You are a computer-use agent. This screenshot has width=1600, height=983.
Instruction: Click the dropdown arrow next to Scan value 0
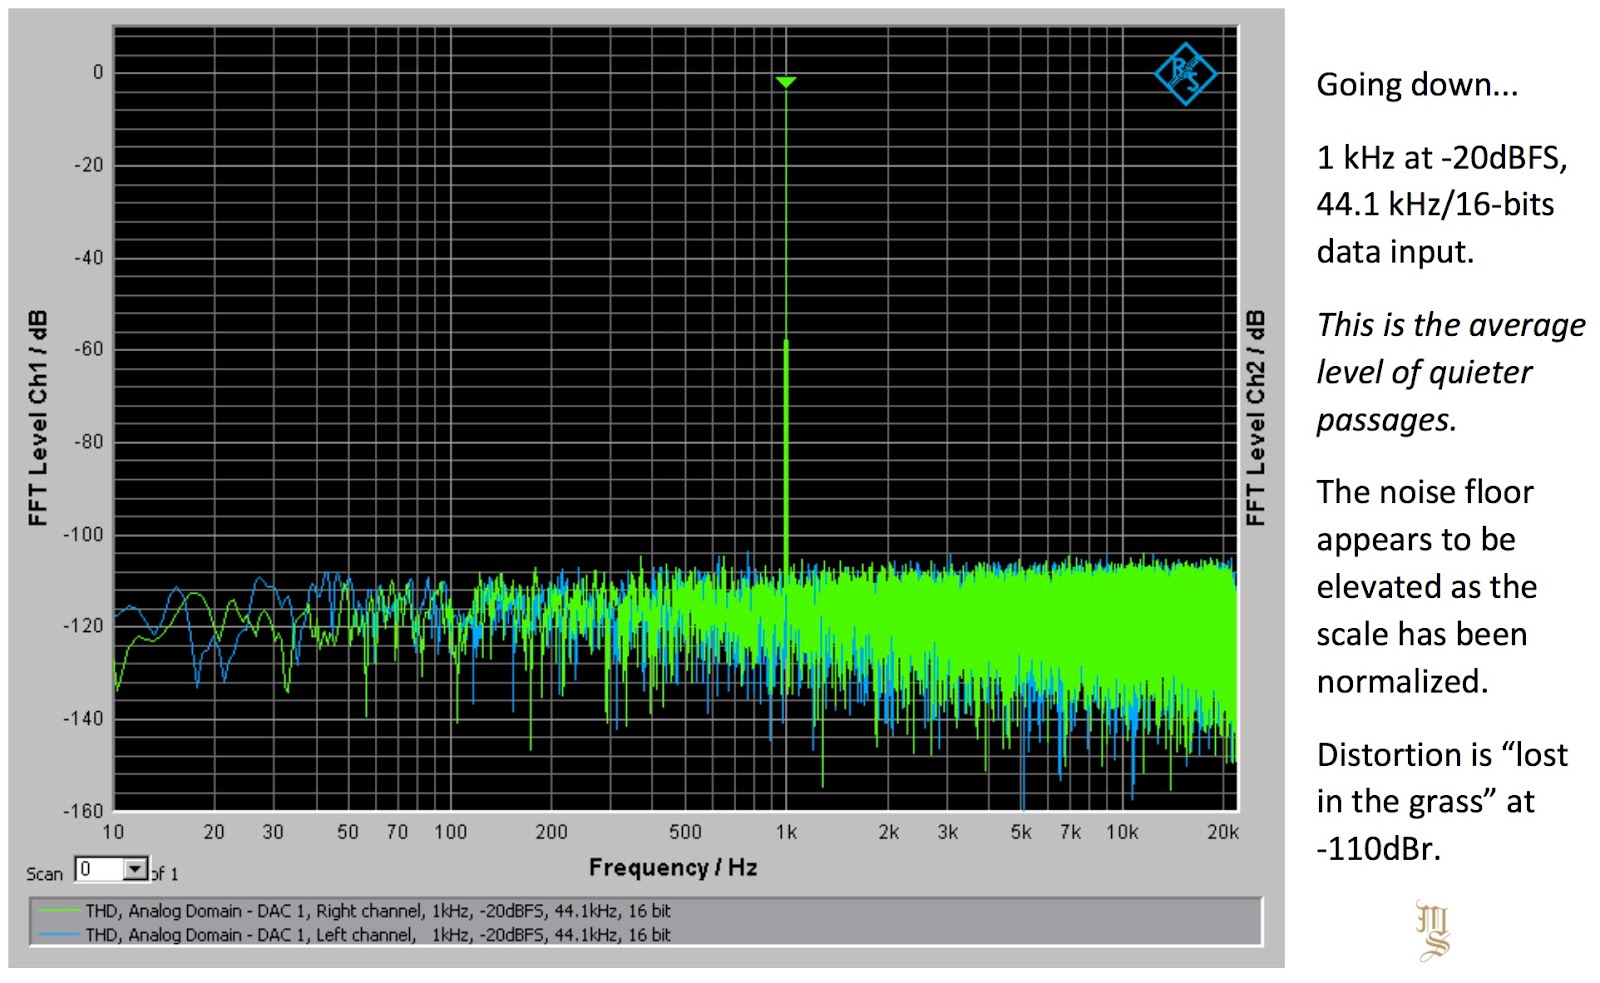point(135,871)
